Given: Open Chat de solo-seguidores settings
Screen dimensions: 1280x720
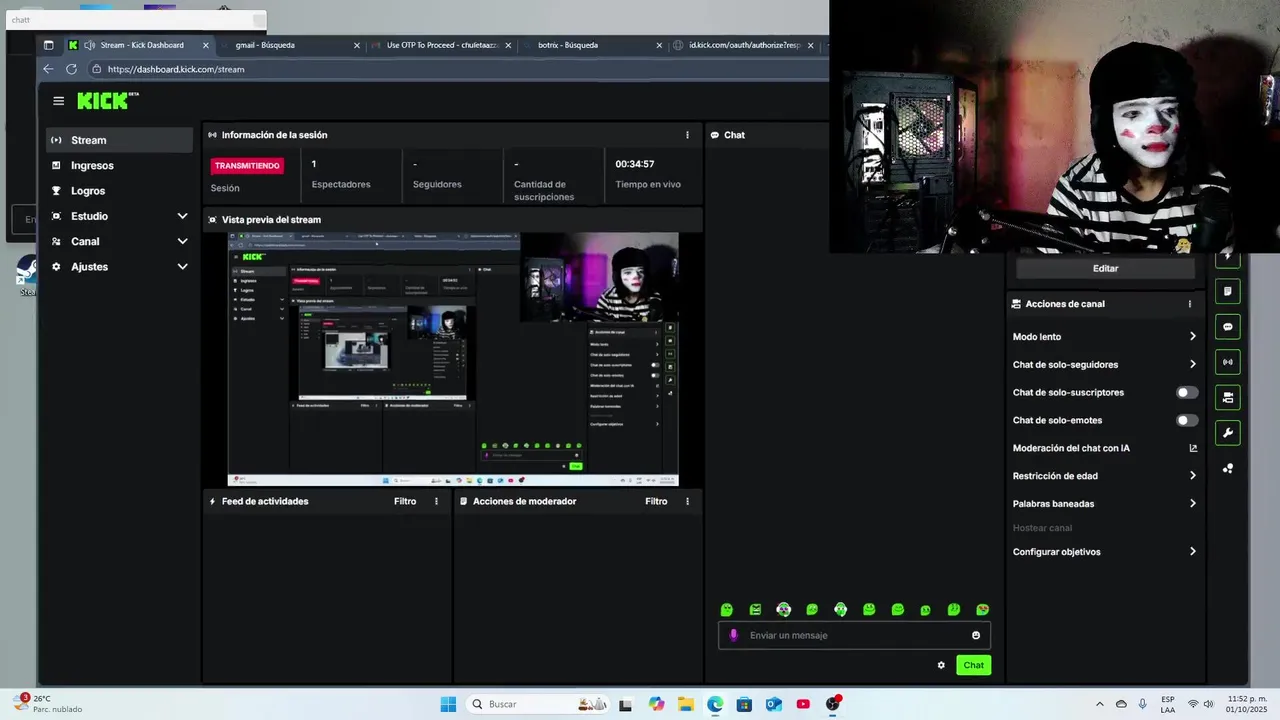Looking at the screenshot, I should (1104, 364).
